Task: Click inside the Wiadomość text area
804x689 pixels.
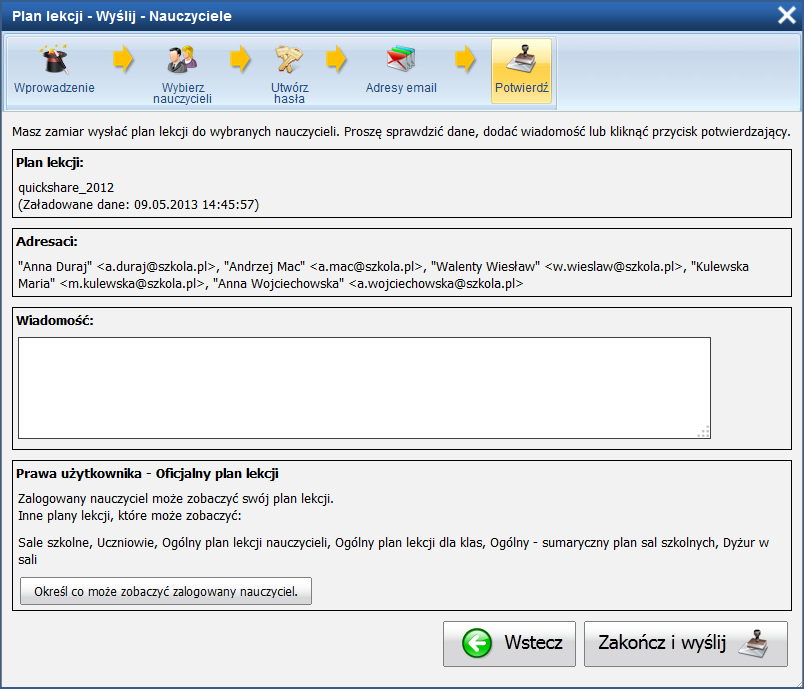Action: pos(364,388)
